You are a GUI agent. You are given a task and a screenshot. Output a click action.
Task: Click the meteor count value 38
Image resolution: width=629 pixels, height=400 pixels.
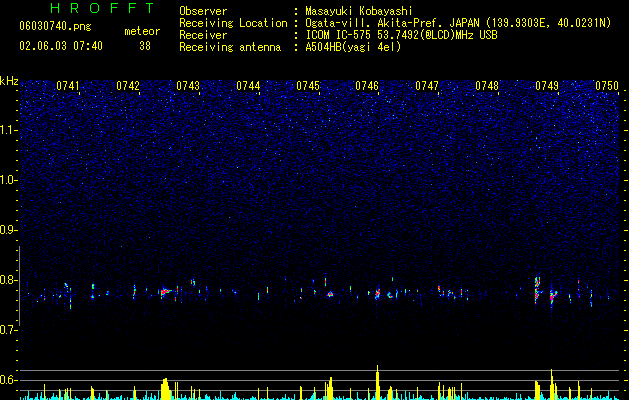point(145,46)
